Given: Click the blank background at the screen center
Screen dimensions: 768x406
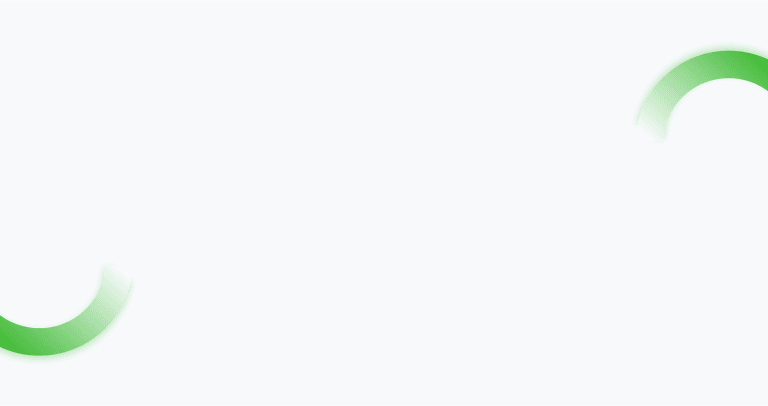Looking at the screenshot, I should click(384, 203).
